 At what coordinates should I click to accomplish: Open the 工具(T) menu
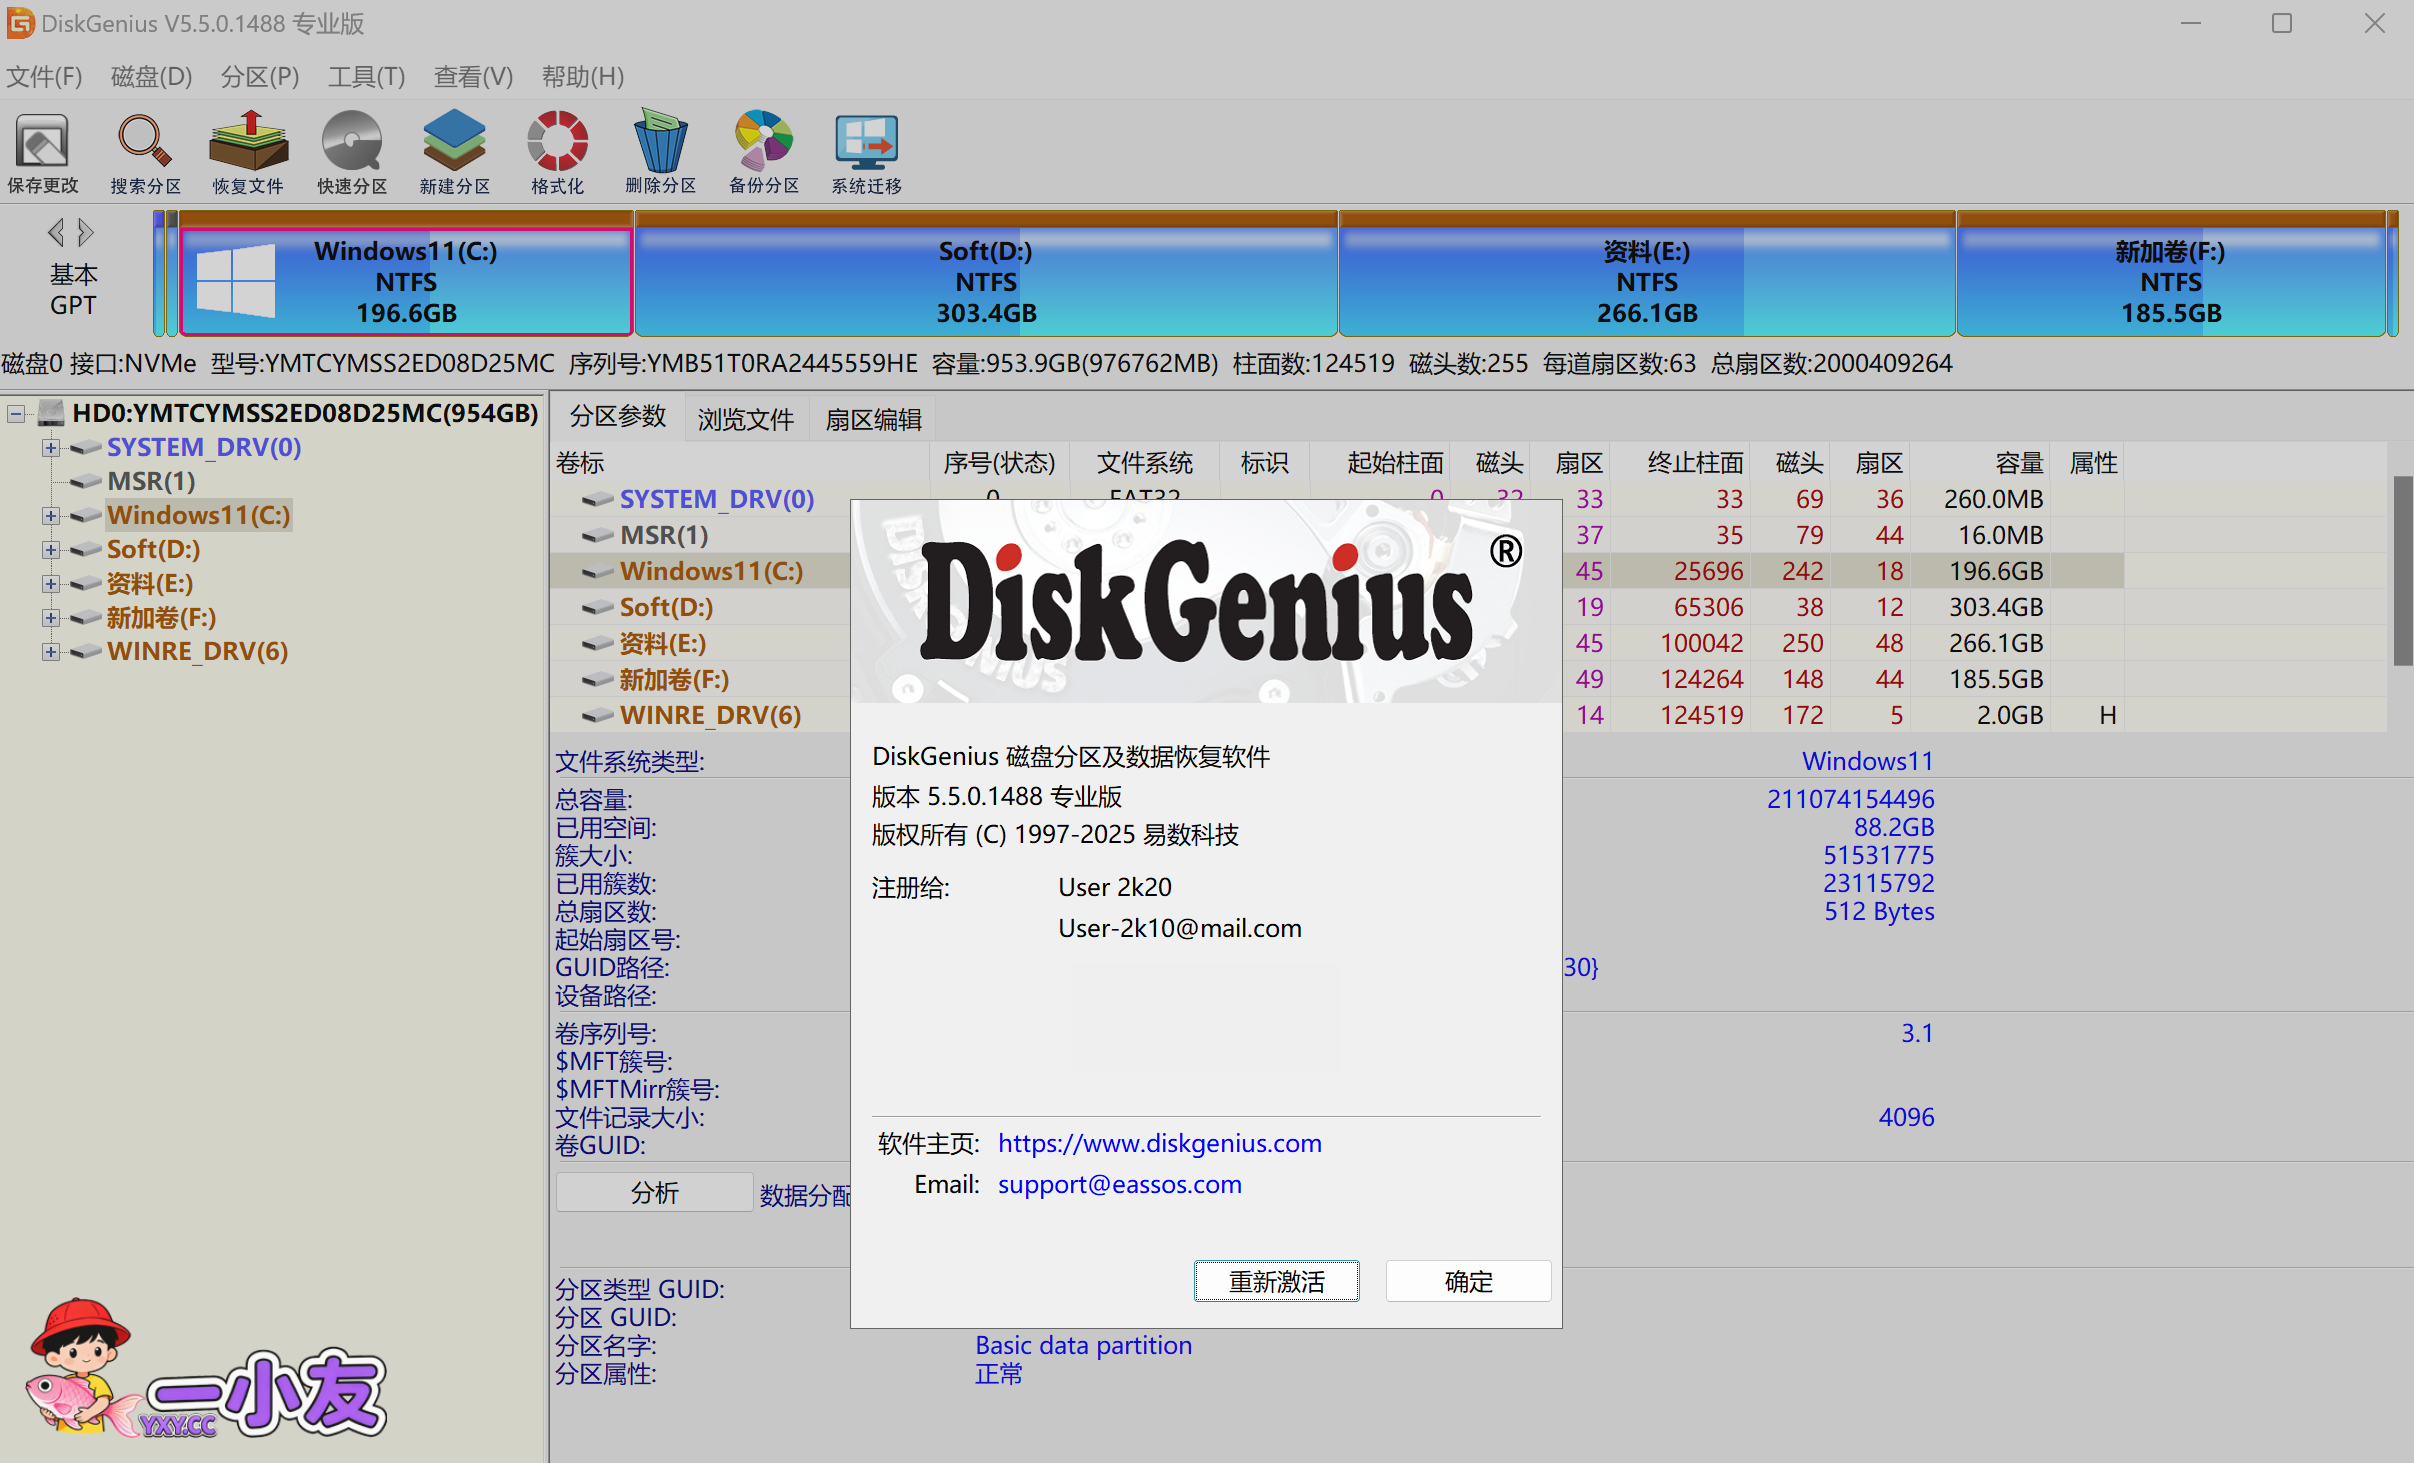click(x=366, y=77)
